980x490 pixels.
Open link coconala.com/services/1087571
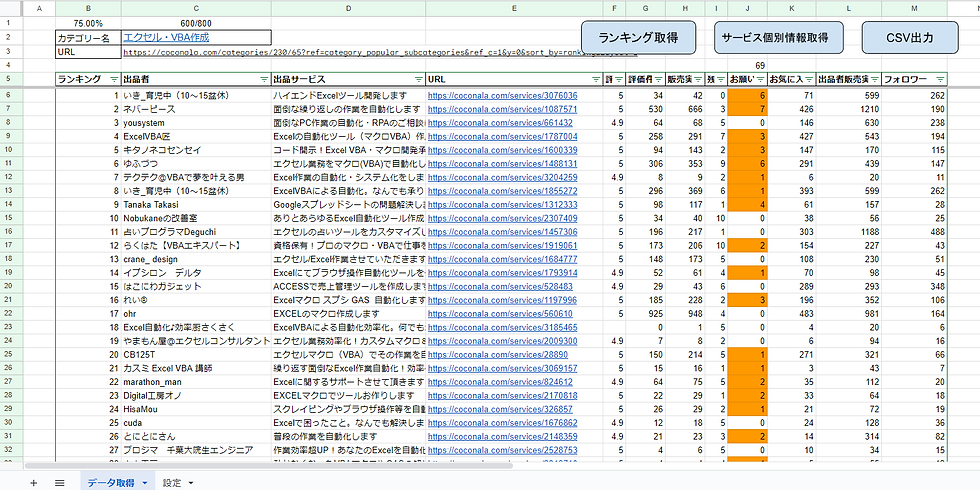(502, 109)
